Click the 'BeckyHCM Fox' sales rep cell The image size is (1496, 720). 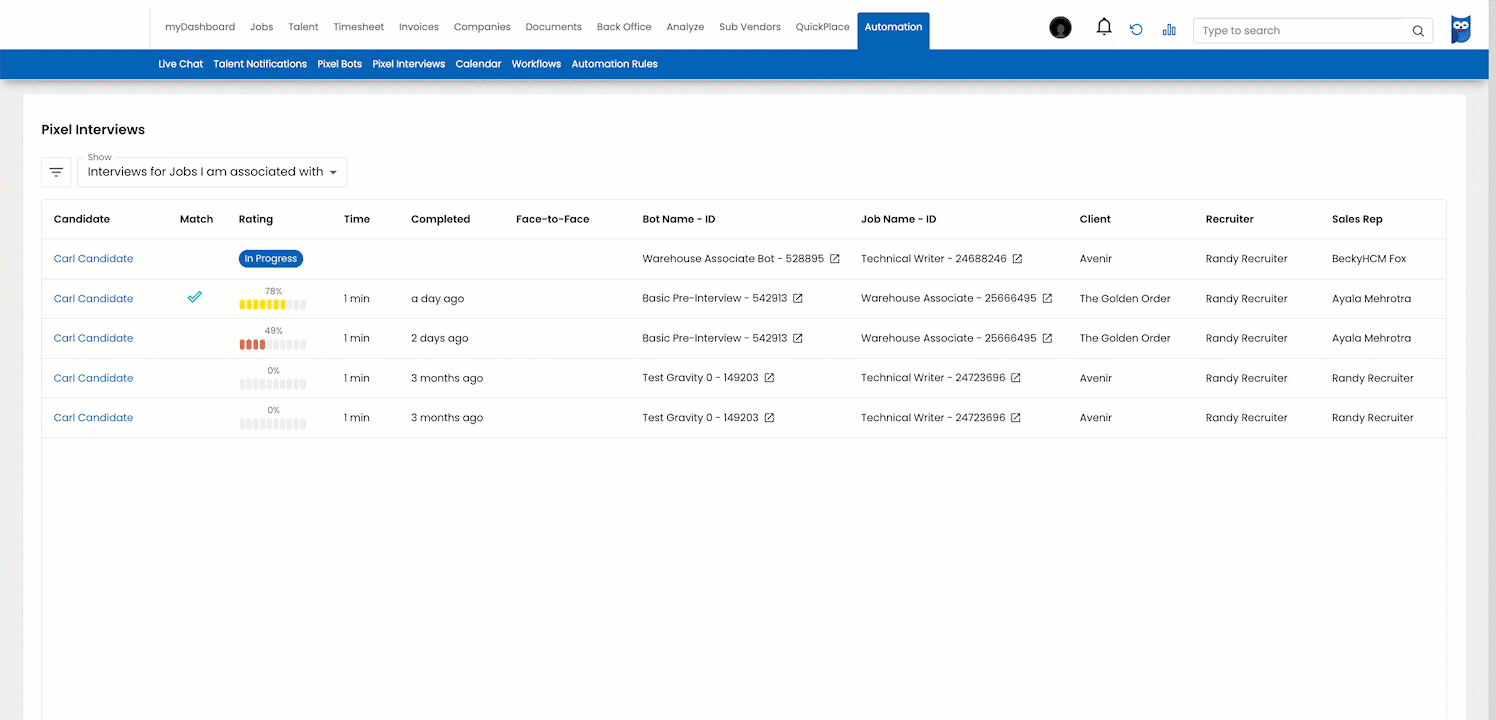click(1369, 259)
